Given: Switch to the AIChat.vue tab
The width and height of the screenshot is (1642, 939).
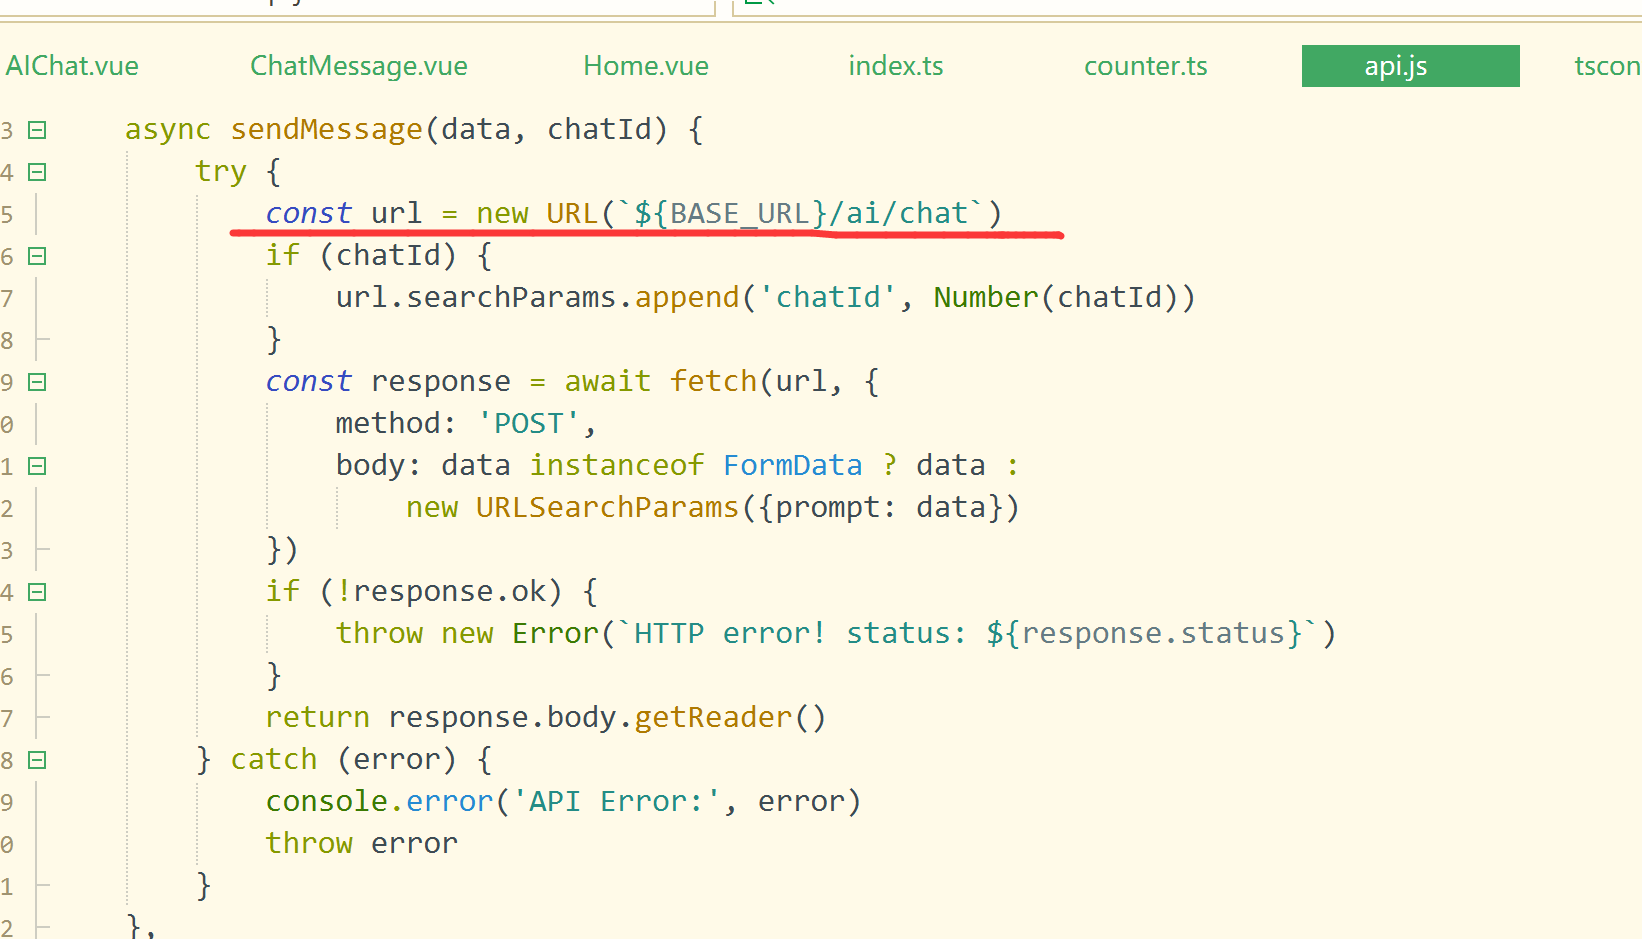Looking at the screenshot, I should pos(72,66).
